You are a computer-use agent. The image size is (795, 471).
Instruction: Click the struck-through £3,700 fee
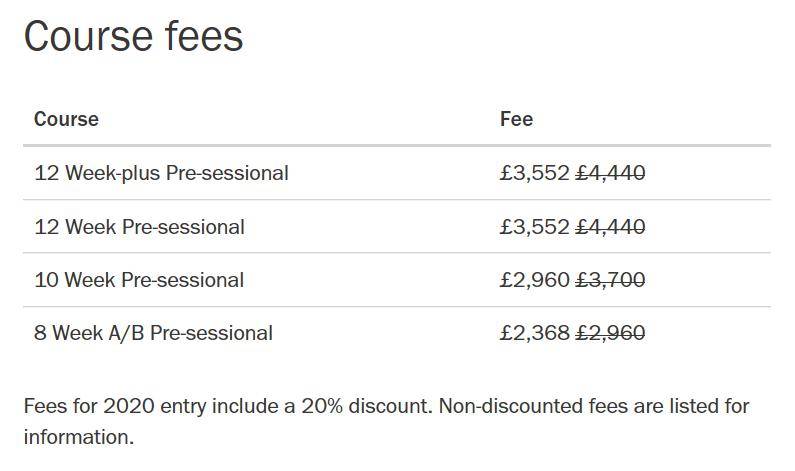[611, 280]
